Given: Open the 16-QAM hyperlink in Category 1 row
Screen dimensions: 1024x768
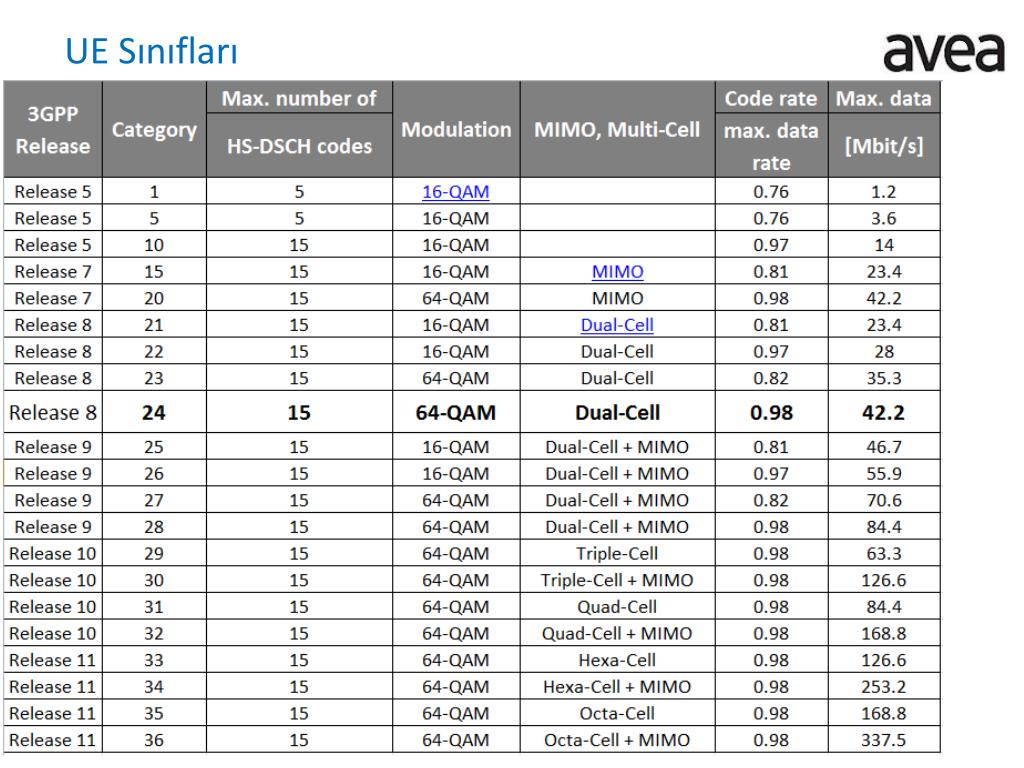Looking at the screenshot, I should (x=455, y=192).
